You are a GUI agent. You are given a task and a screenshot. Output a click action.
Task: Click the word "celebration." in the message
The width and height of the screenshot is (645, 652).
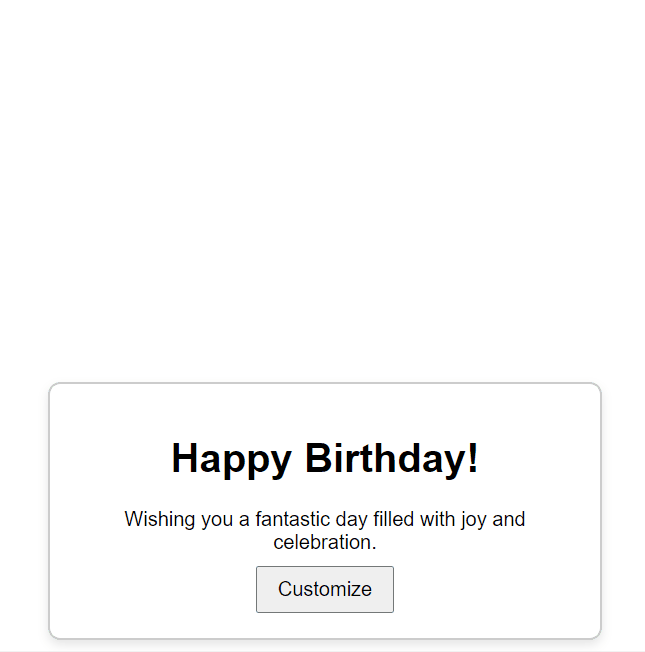pyautogui.click(x=325, y=543)
